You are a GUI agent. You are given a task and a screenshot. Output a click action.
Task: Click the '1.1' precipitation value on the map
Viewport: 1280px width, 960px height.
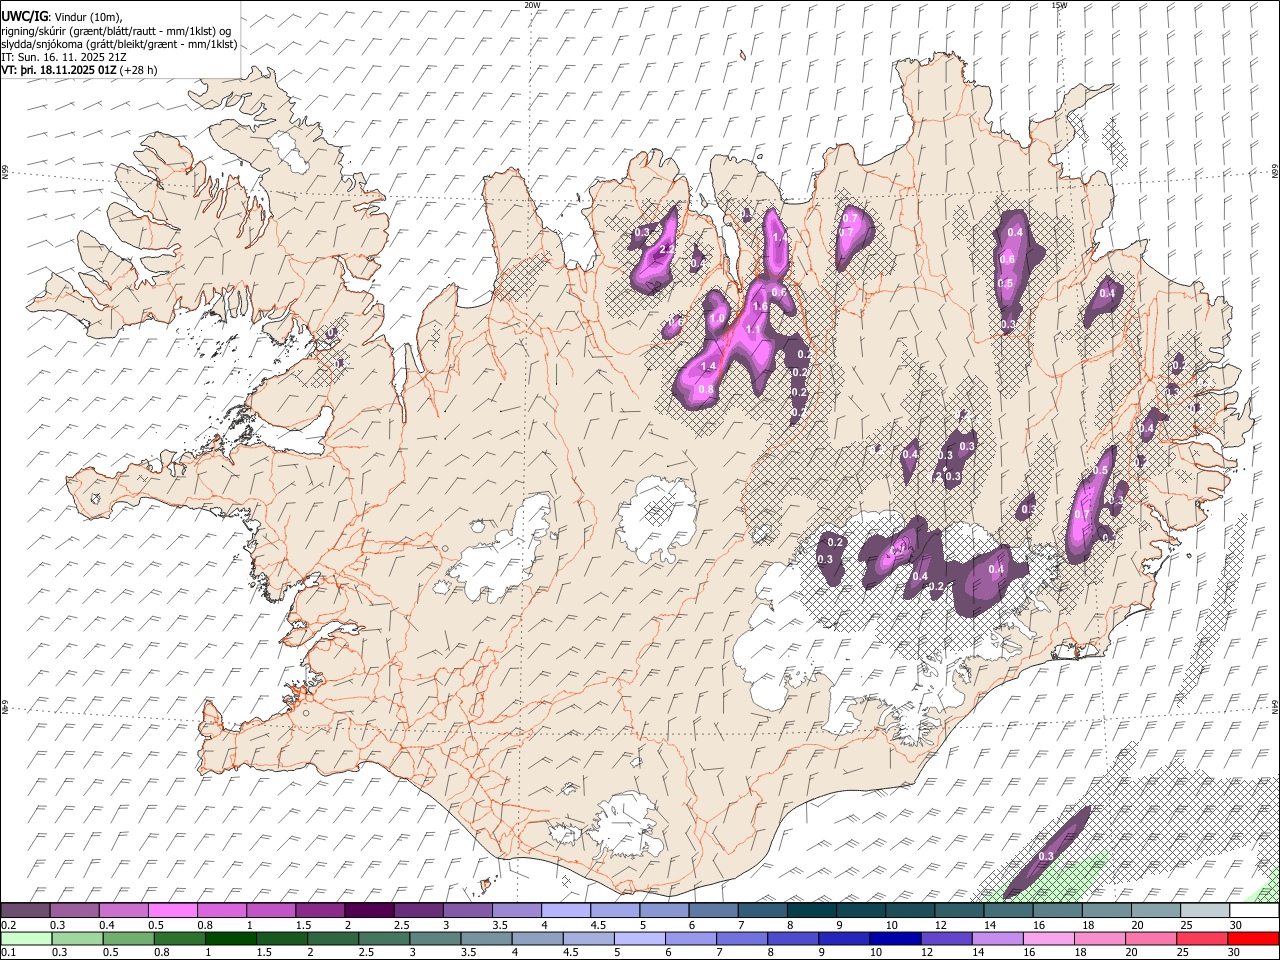click(753, 329)
